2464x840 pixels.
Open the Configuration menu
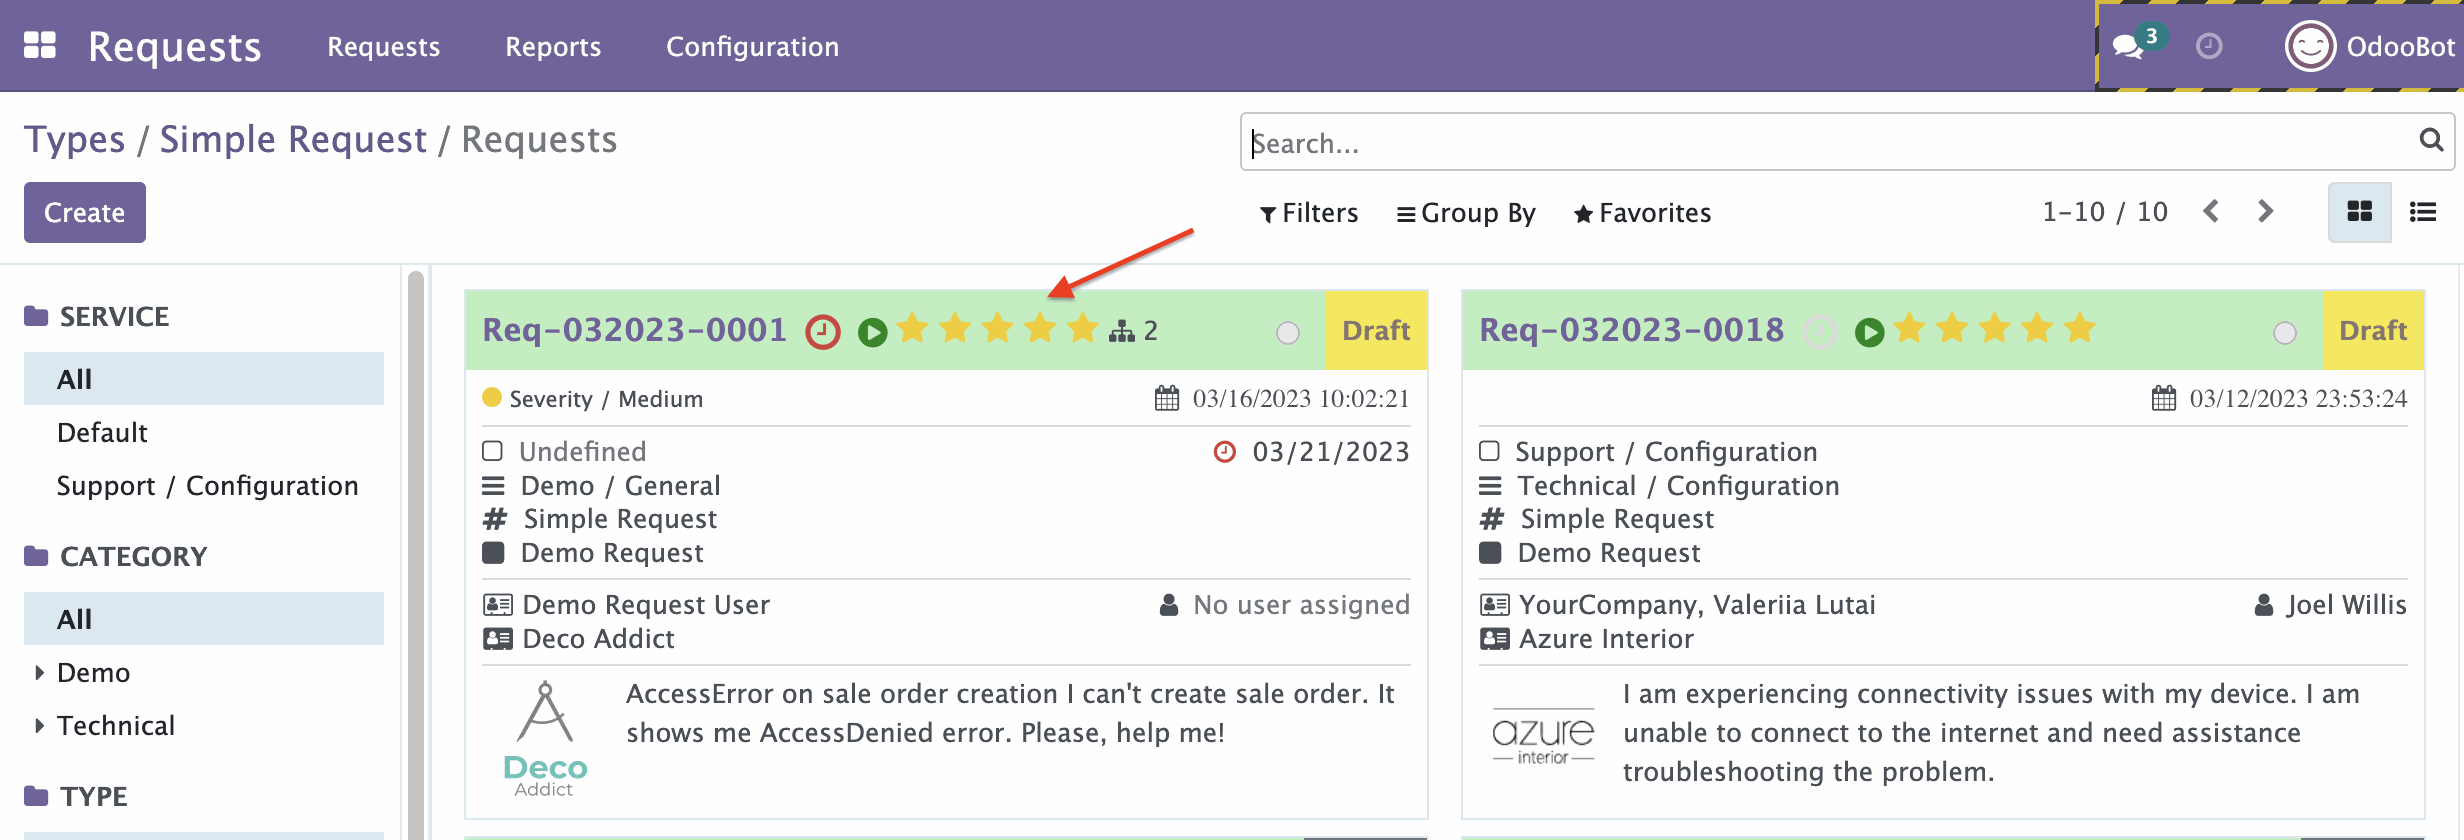tap(753, 46)
